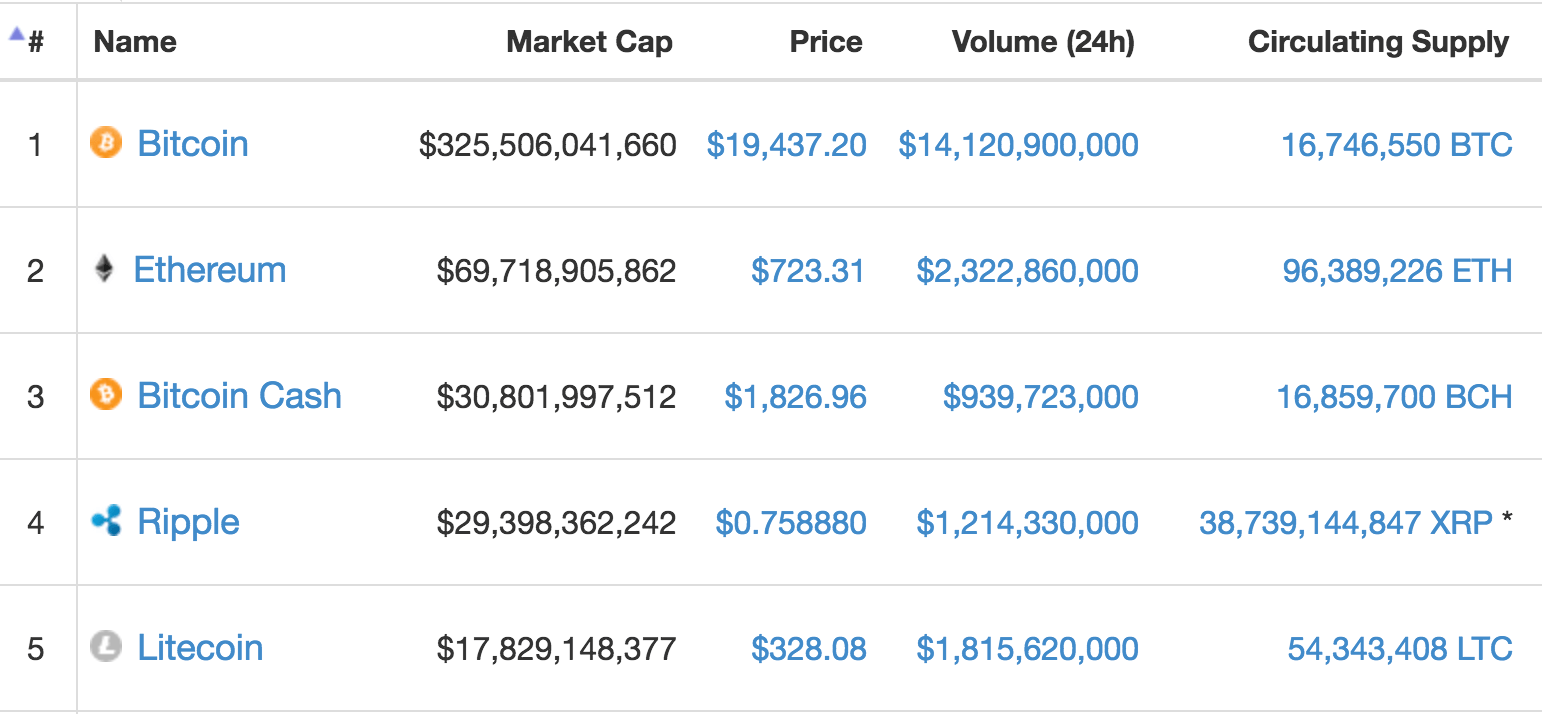Click Litecoin price $328.08 link
Image resolution: width=1542 pixels, height=714 pixels.
809,649
